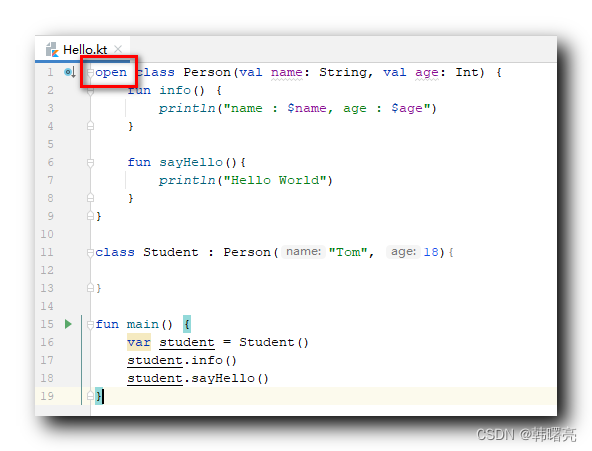Click fold end marker on line 19
The width and height of the screenshot is (592, 451).
tap(90, 396)
